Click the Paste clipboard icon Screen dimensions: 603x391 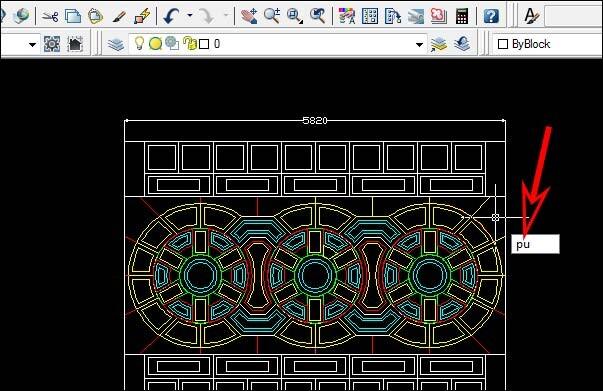95,16
